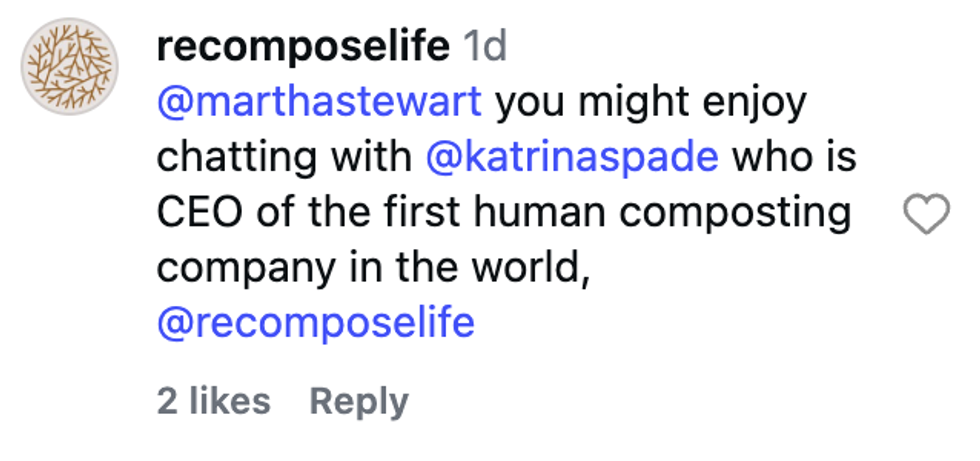Select the bold commenter name recomposelife
This screenshot has width=980, height=461.
coord(303,46)
